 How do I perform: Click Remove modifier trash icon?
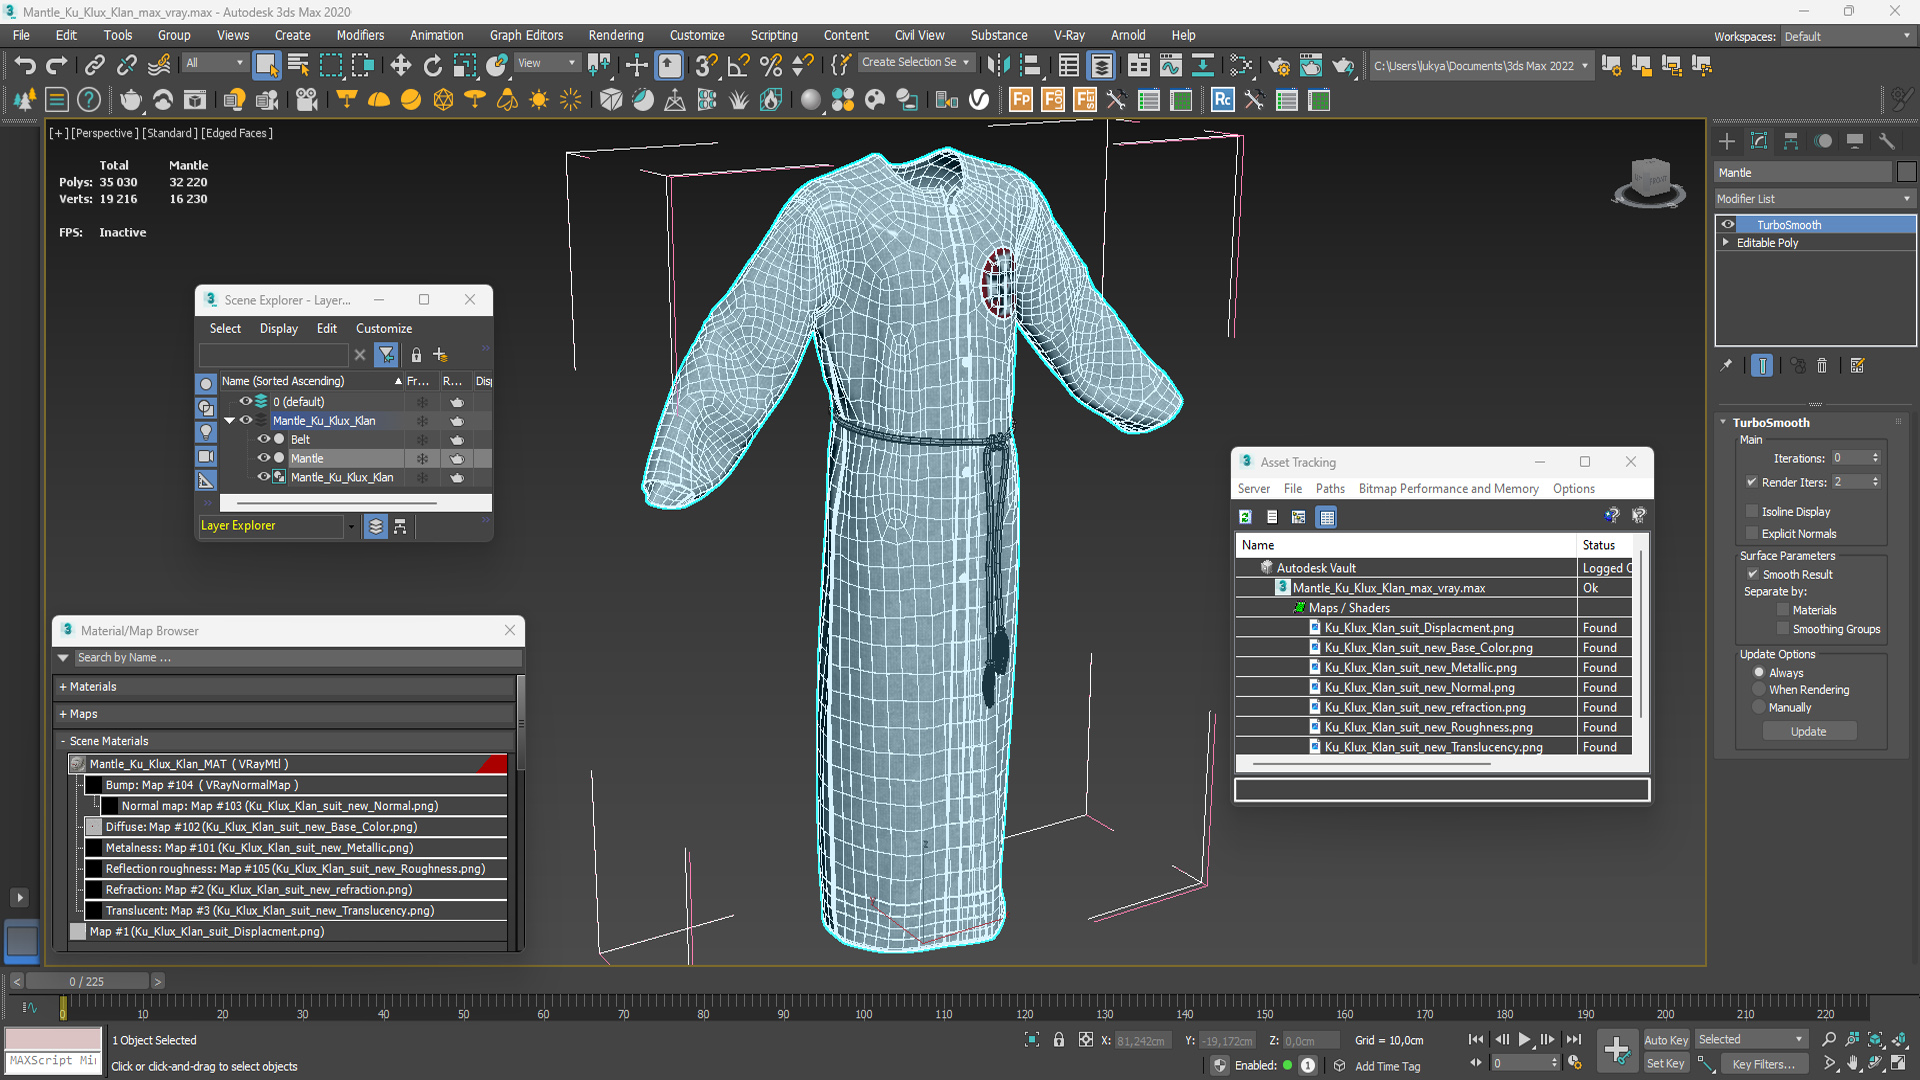(x=1822, y=366)
